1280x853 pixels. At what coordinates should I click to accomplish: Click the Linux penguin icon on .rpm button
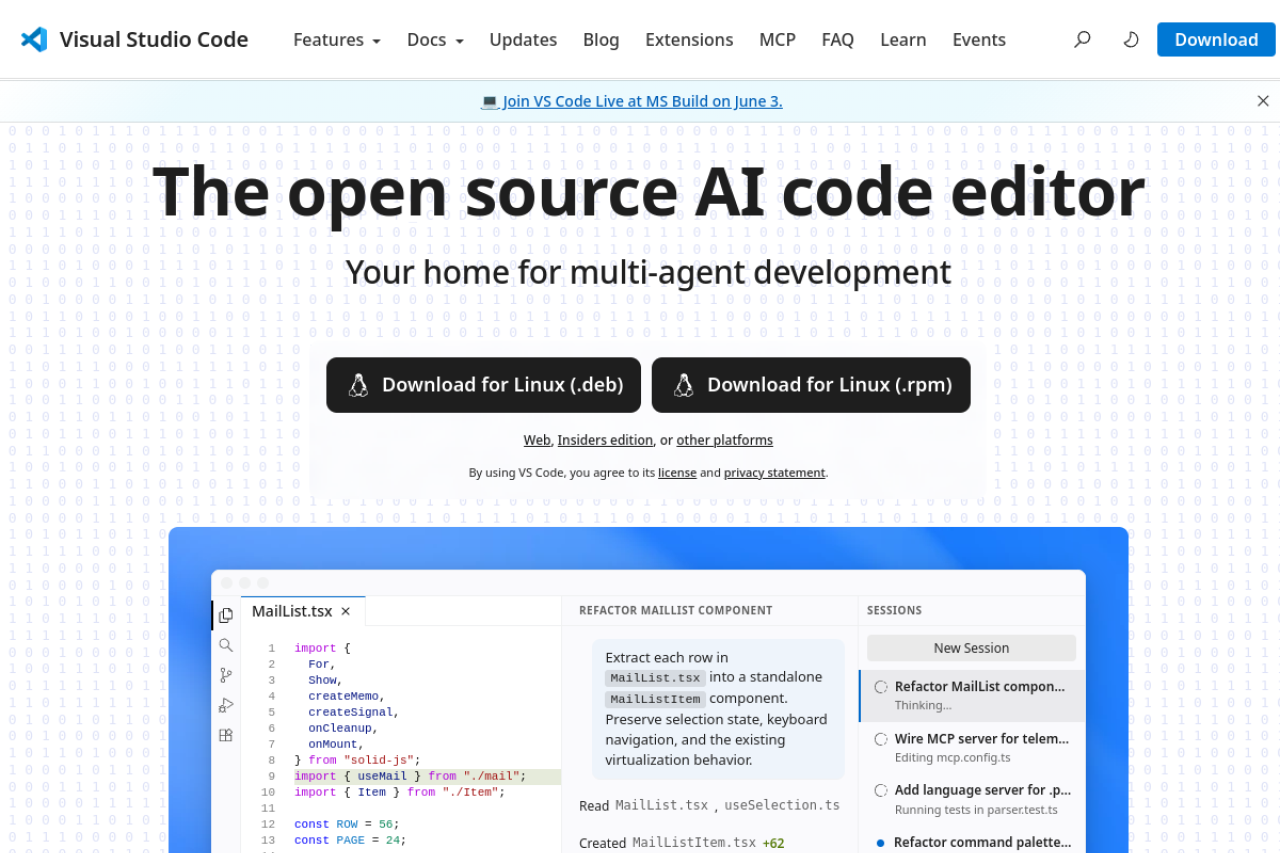pos(684,385)
